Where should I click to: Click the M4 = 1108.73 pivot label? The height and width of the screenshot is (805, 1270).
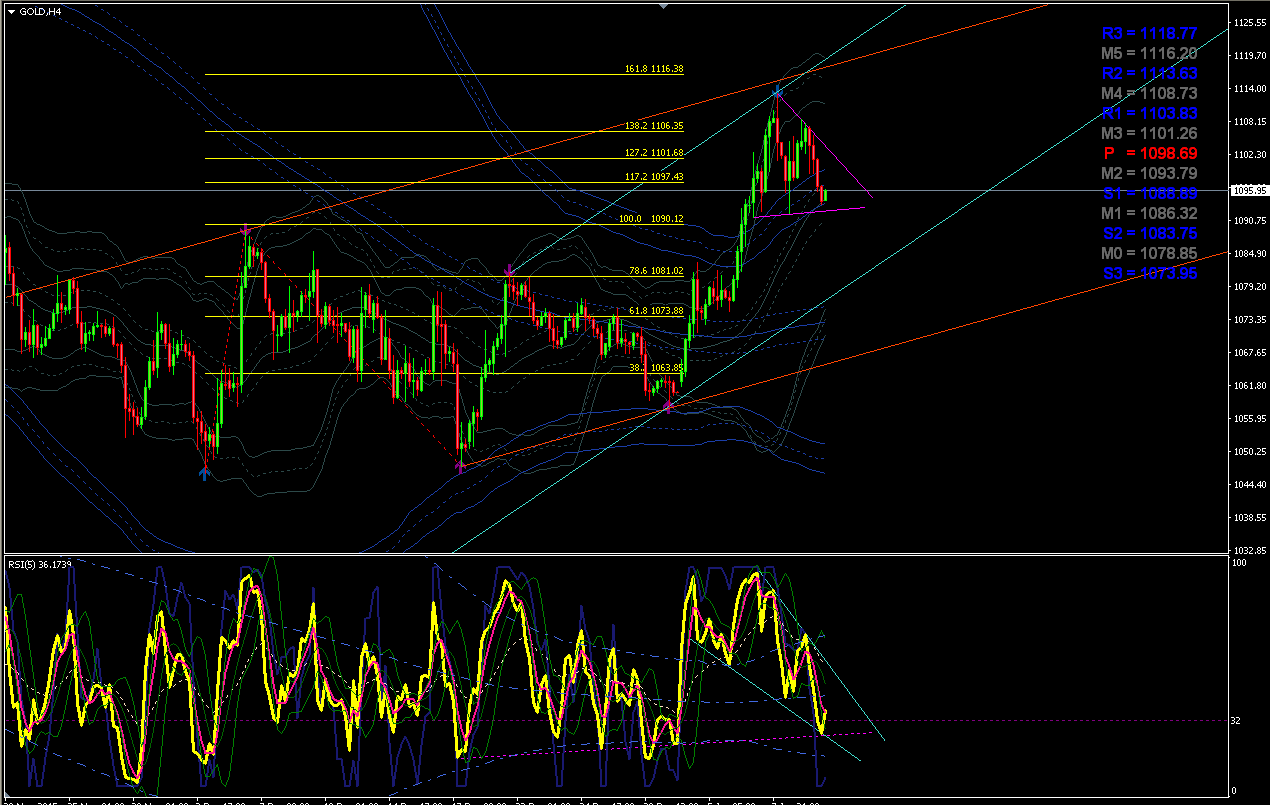click(x=1149, y=94)
